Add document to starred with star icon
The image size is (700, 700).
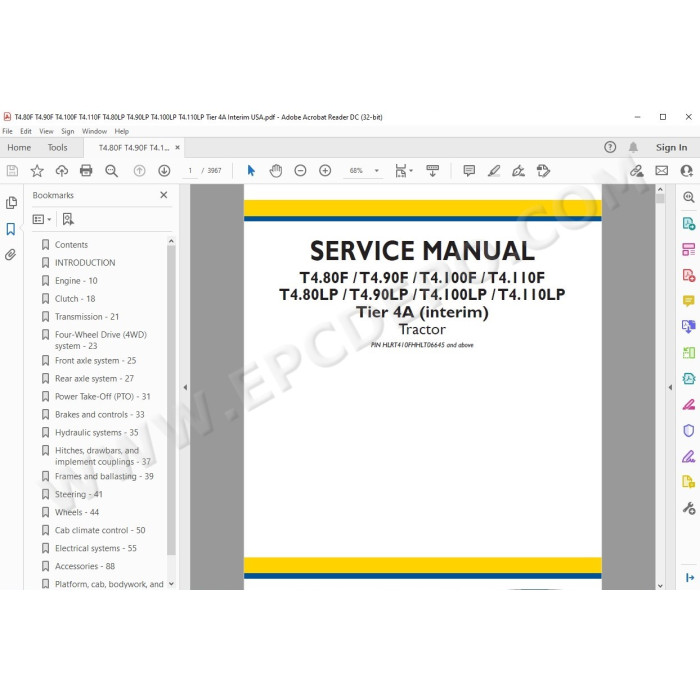point(37,171)
